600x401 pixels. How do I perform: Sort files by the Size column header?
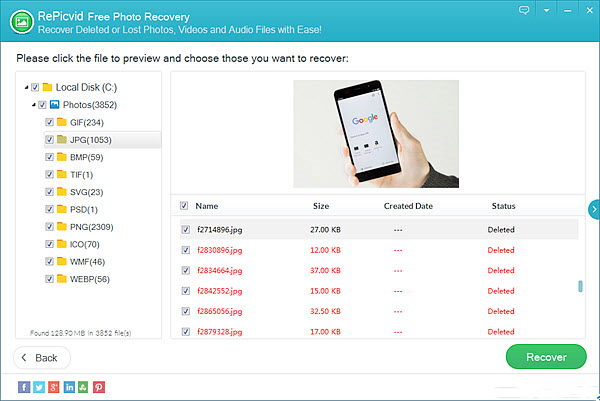[x=321, y=206]
